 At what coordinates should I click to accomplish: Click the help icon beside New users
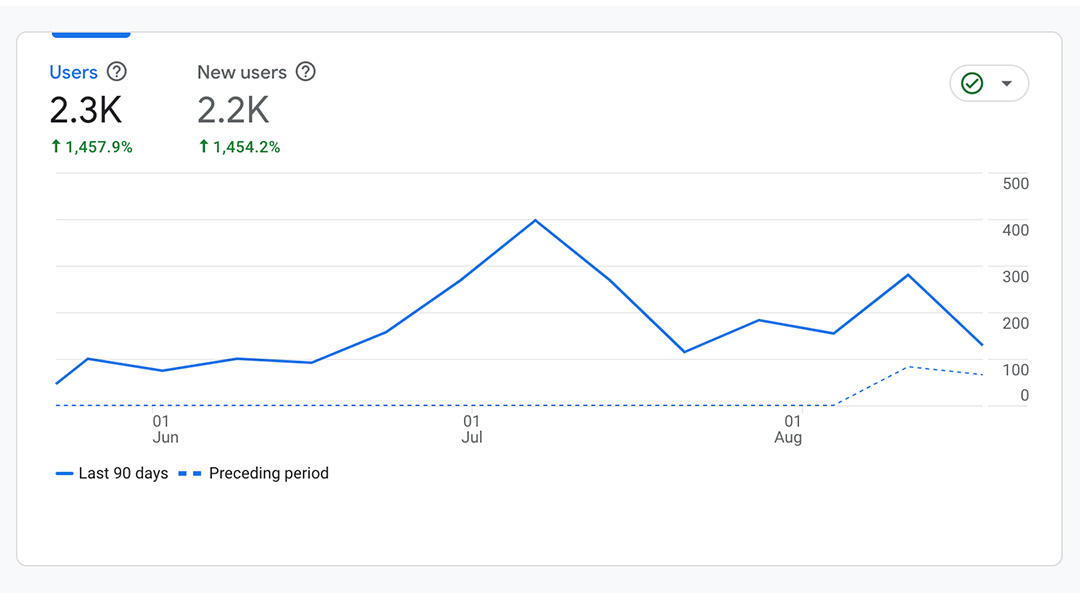306,72
